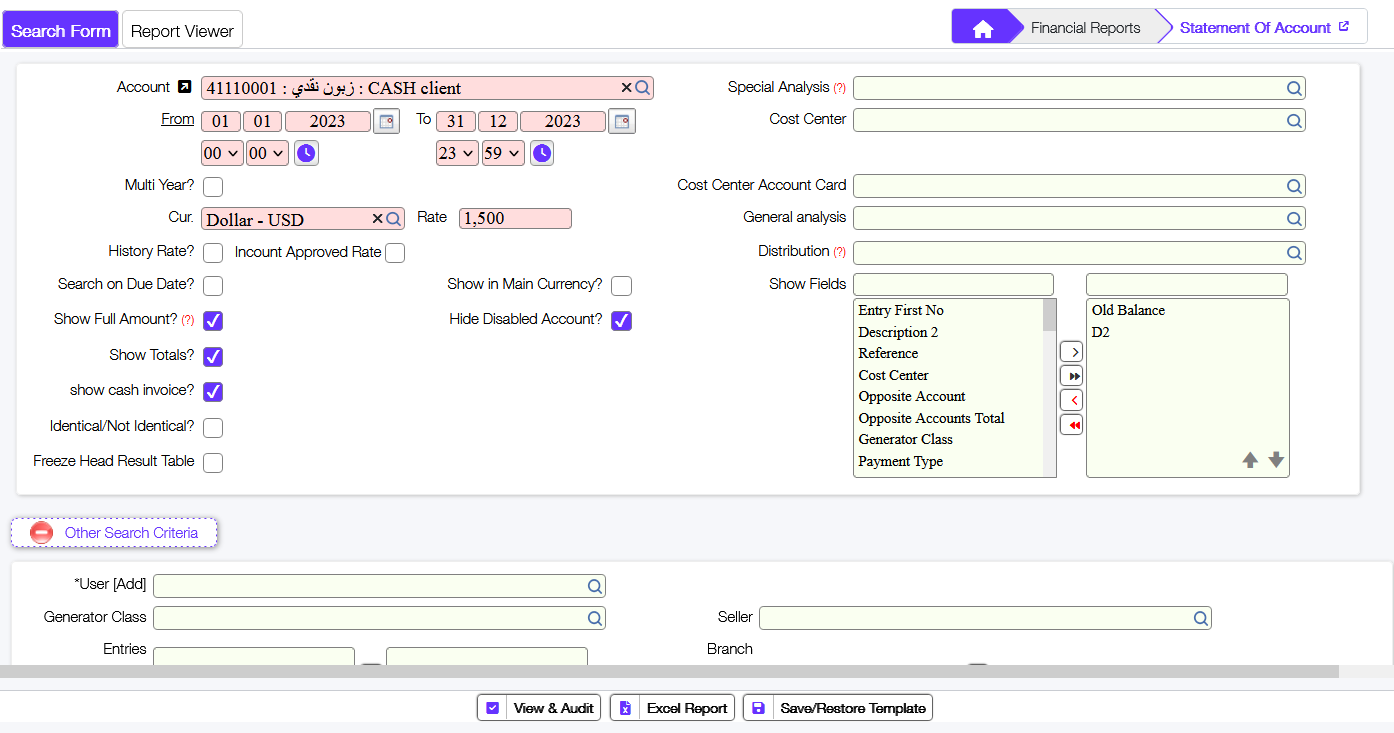
Task: Select Payment Type in available fields
Action: 900,461
